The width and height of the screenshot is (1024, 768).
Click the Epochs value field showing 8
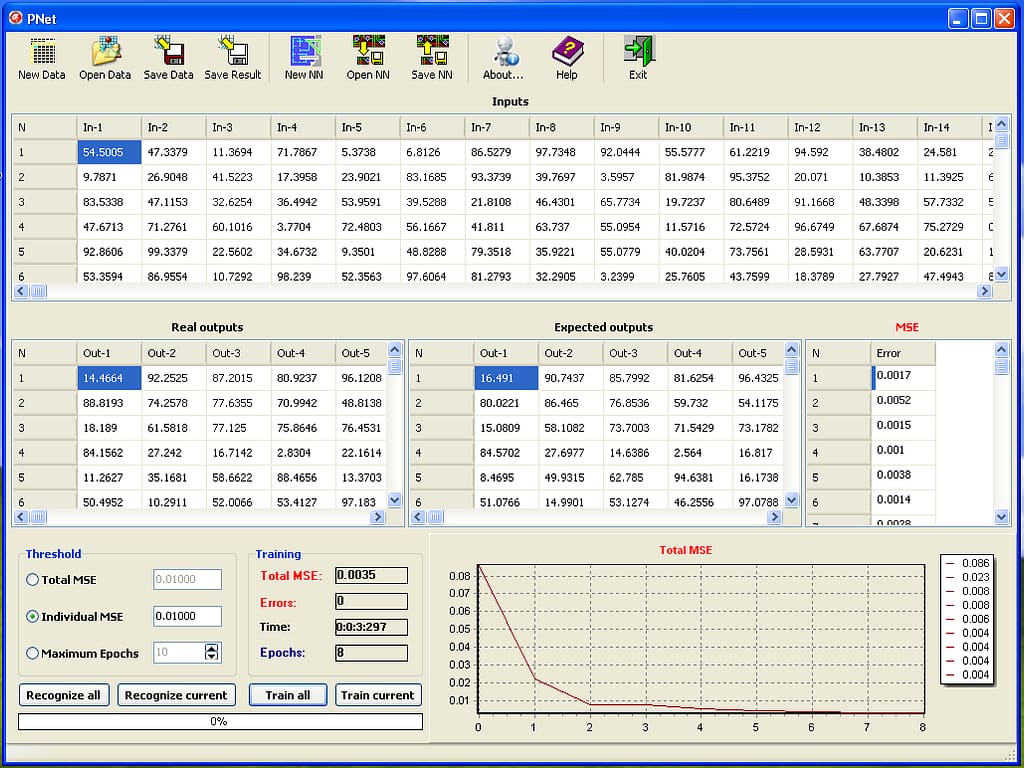coord(371,652)
